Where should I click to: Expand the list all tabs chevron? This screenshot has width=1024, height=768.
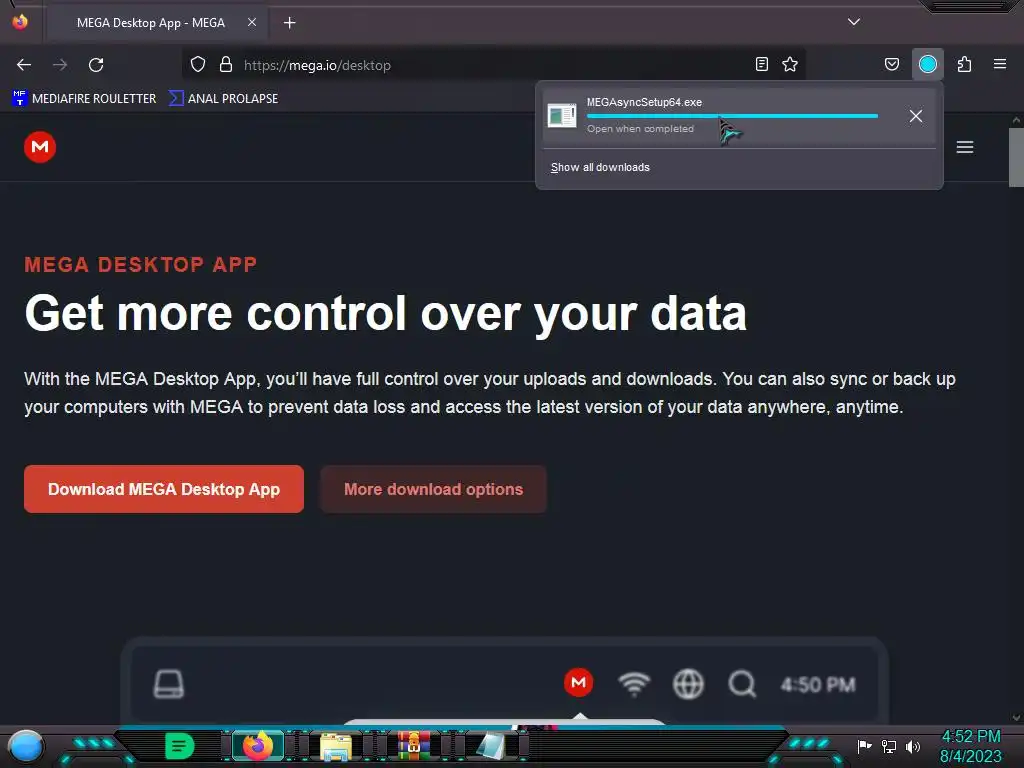tap(854, 22)
